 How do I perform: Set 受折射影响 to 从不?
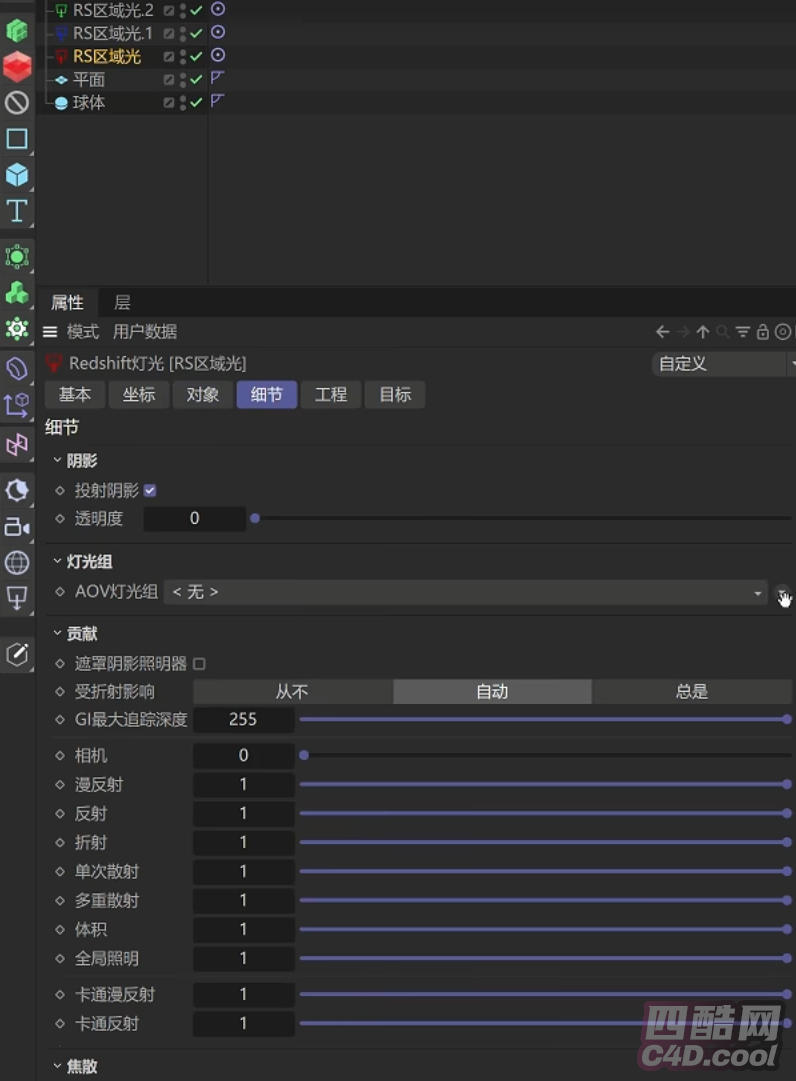pyautogui.click(x=292, y=692)
